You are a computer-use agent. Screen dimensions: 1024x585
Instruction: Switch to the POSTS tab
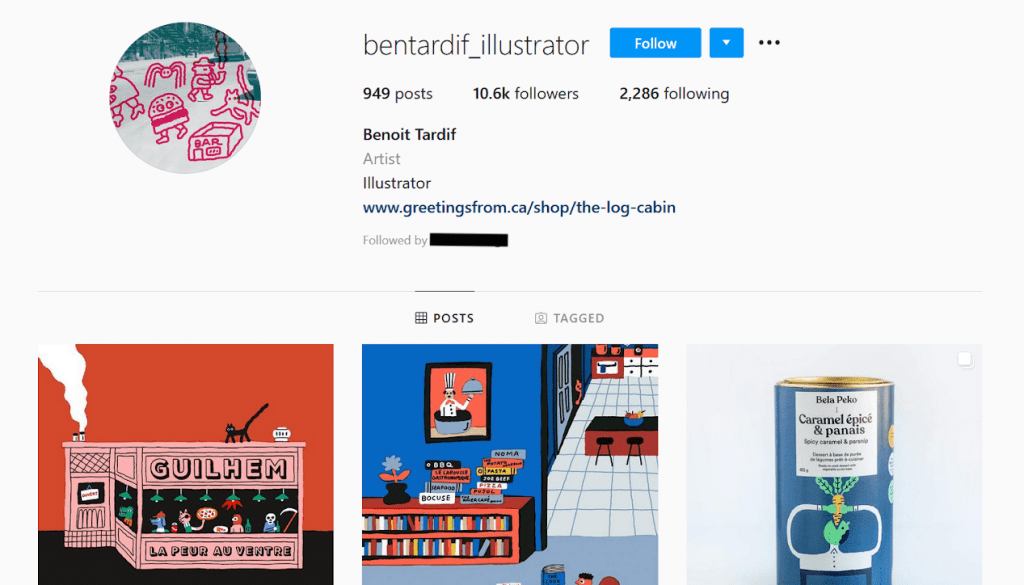[x=445, y=318]
